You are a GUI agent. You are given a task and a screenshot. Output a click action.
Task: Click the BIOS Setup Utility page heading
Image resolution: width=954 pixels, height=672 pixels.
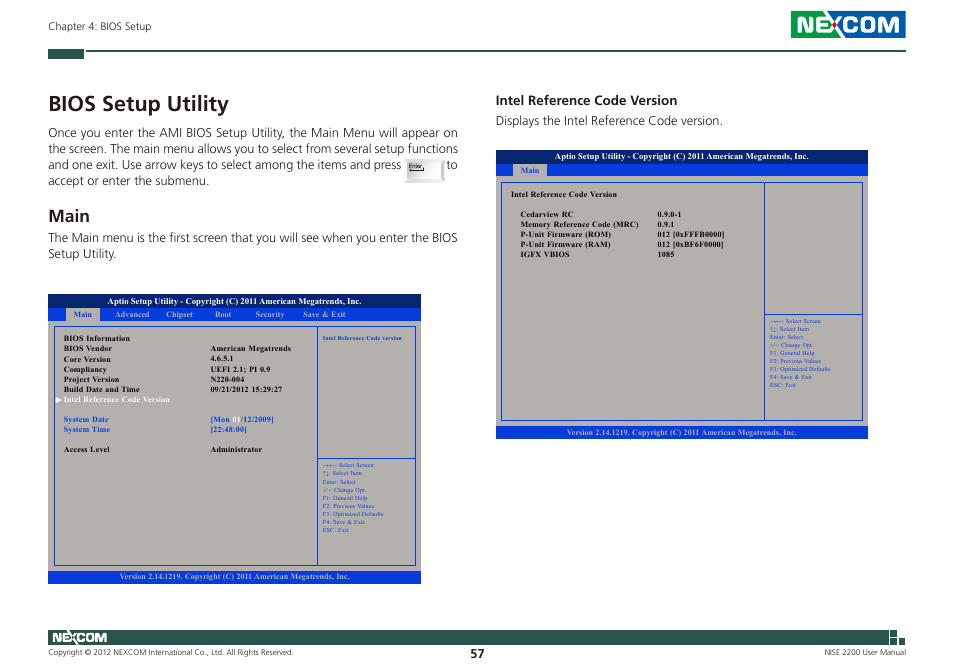tap(138, 104)
